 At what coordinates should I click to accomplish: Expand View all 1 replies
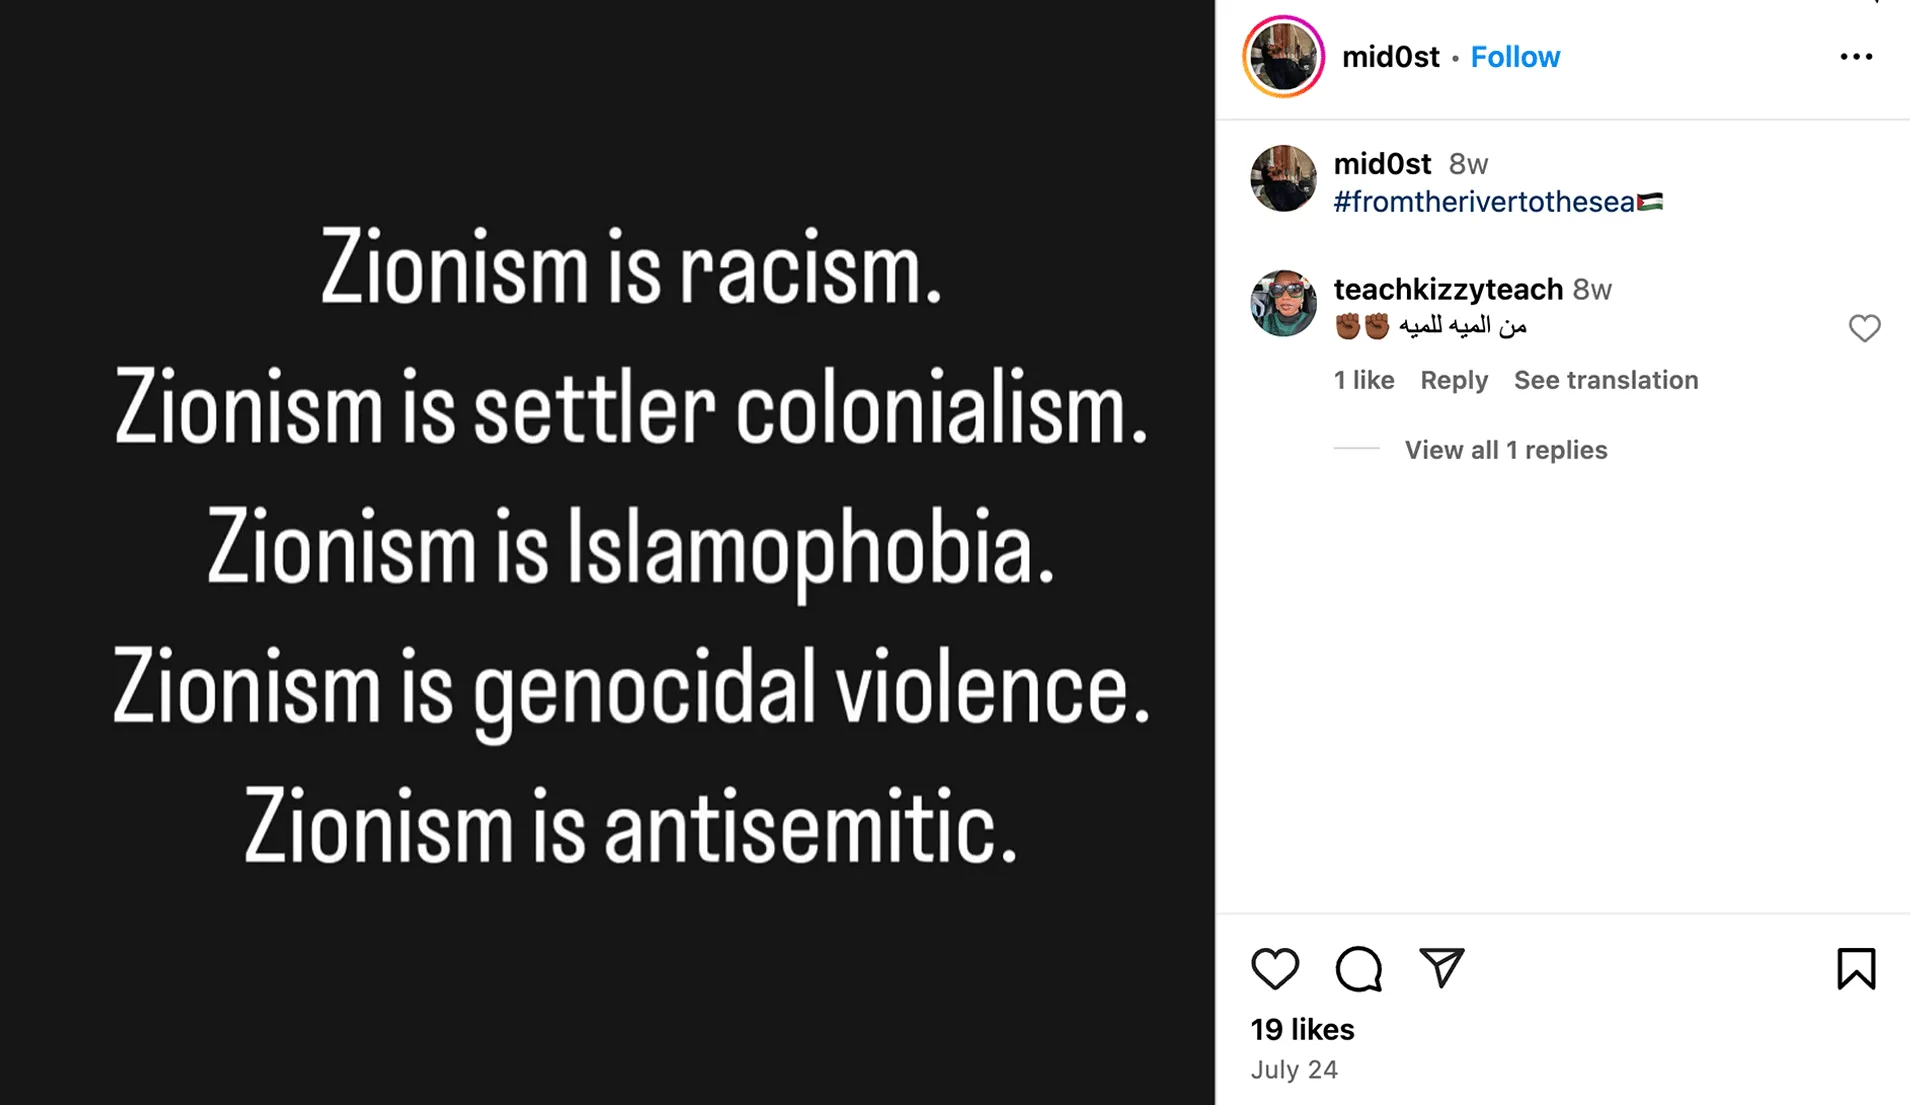pyautogui.click(x=1505, y=450)
